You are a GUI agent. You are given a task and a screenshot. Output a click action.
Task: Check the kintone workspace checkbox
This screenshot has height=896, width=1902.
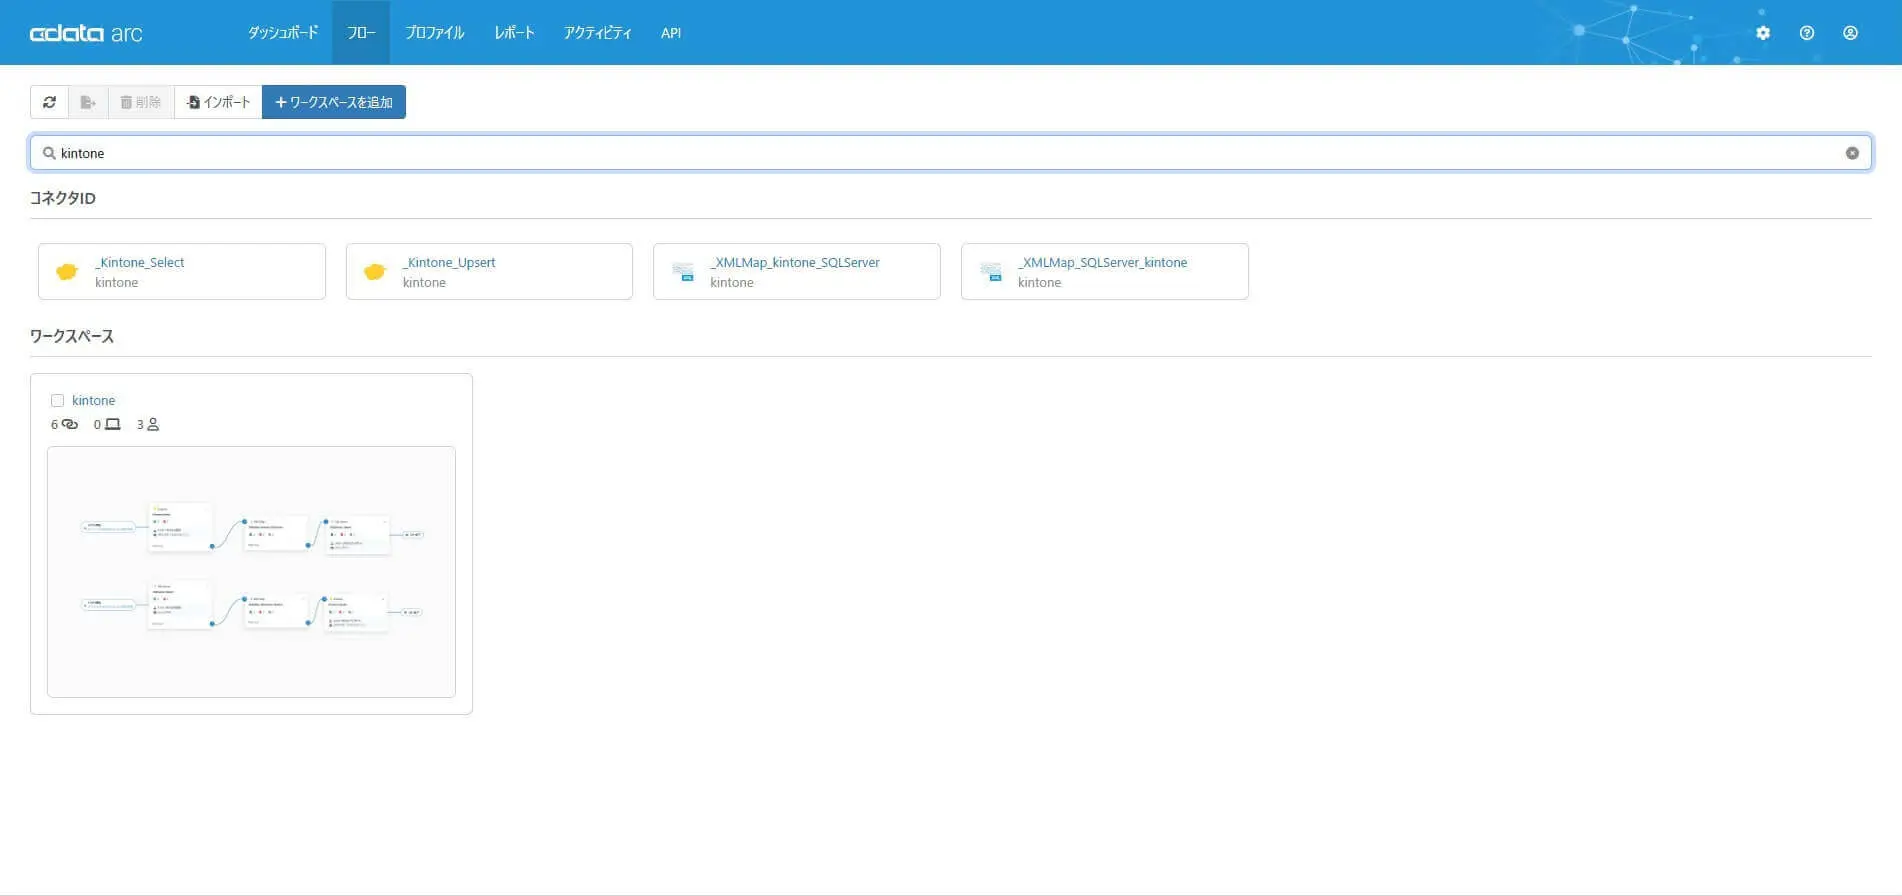57,400
